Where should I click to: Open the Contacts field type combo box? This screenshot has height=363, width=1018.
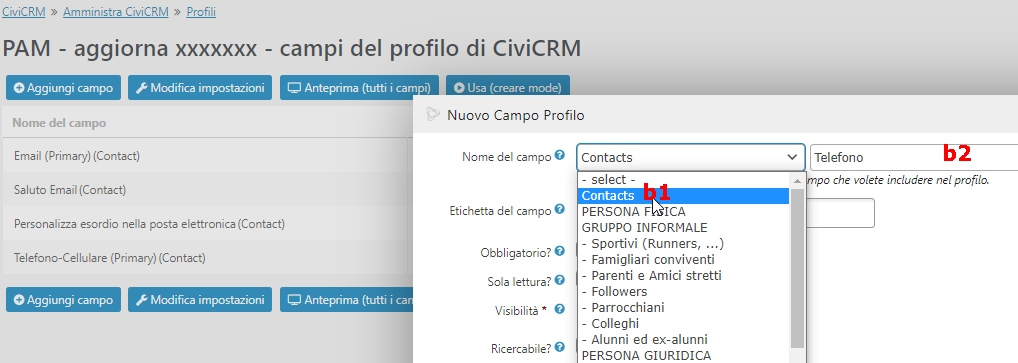(691, 157)
